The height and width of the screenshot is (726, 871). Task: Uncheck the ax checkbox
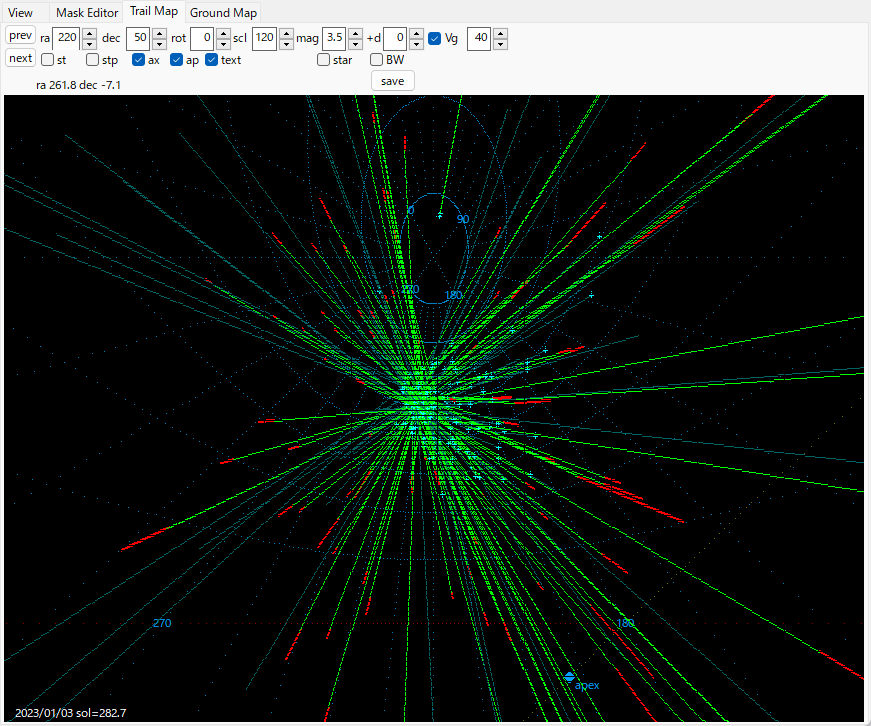139,60
